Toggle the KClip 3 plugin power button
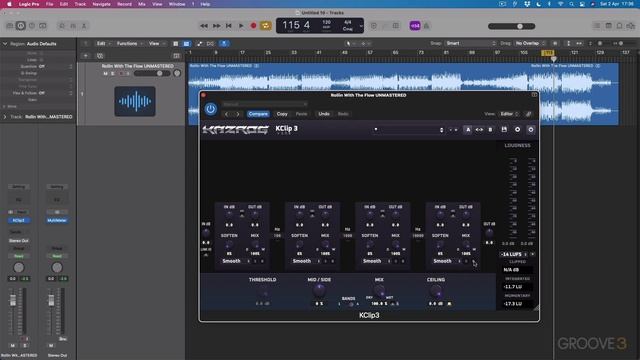The image size is (640, 360). point(211,109)
